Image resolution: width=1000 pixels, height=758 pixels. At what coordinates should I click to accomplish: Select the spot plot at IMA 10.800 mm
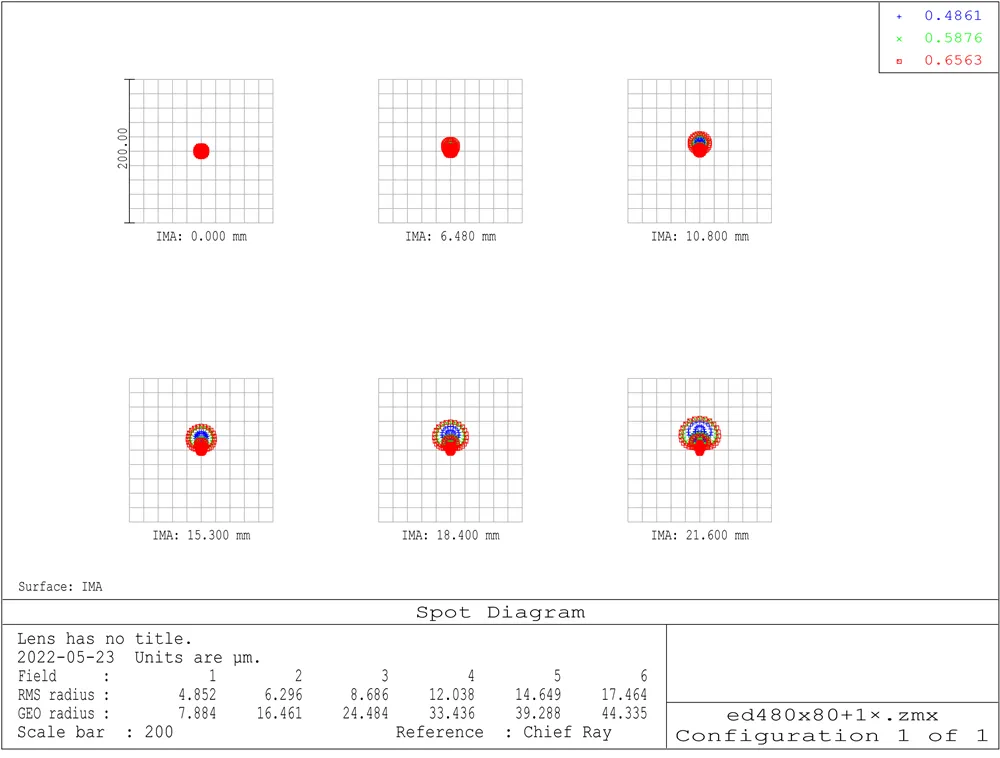tap(699, 151)
